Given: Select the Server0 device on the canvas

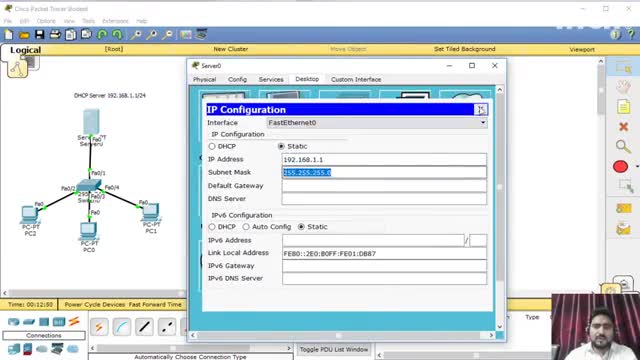Looking at the screenshot, I should click(x=91, y=122).
